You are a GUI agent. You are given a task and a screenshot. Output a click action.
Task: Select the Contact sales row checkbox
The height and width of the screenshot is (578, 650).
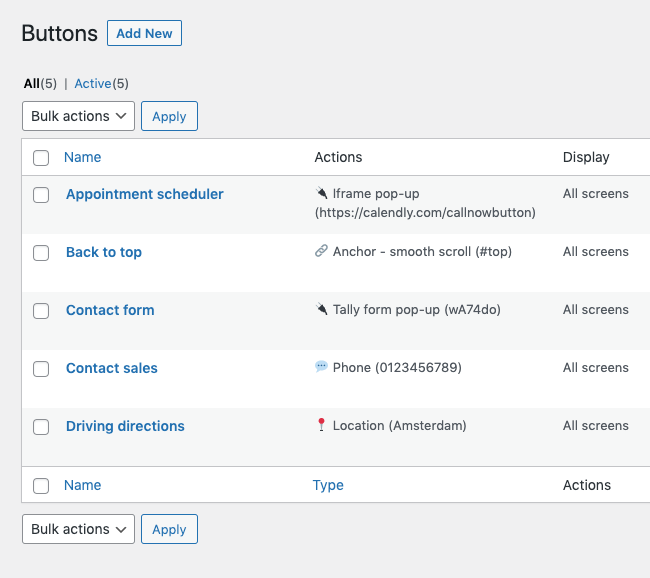(41, 369)
